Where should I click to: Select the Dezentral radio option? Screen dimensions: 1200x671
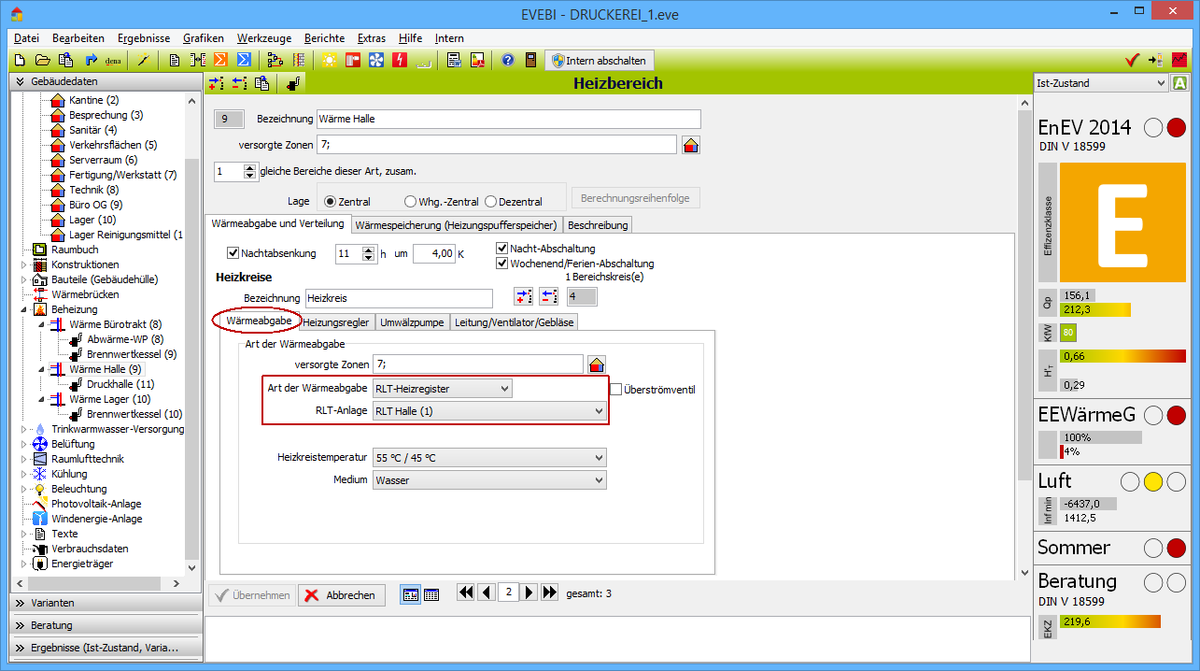tap(490, 201)
